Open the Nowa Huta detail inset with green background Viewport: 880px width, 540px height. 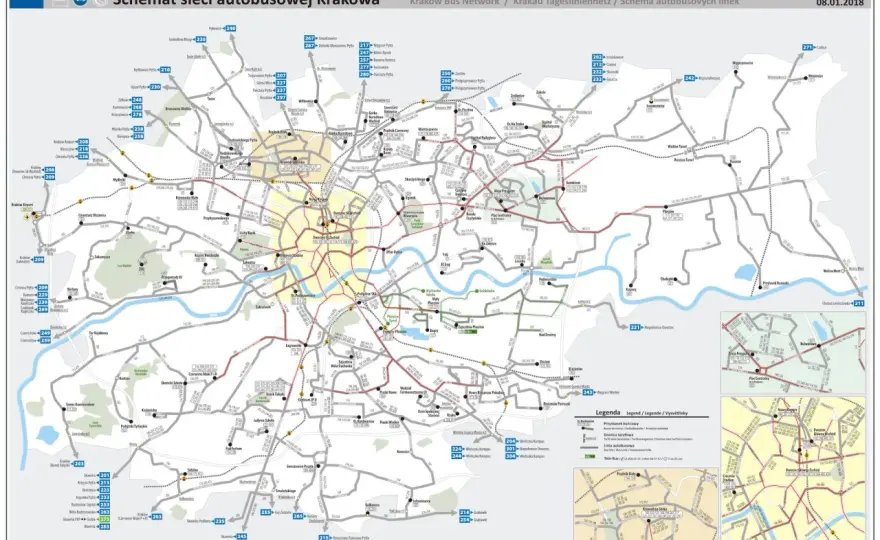coord(793,353)
